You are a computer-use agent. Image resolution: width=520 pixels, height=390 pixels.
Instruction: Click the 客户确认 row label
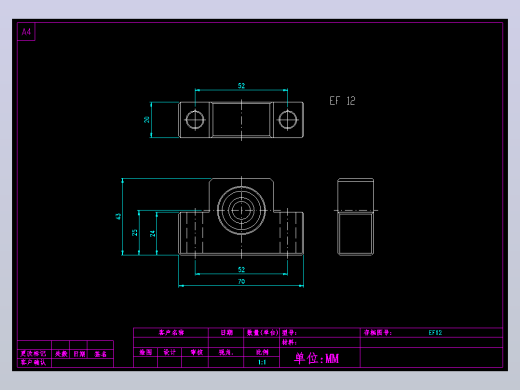(x=33, y=362)
